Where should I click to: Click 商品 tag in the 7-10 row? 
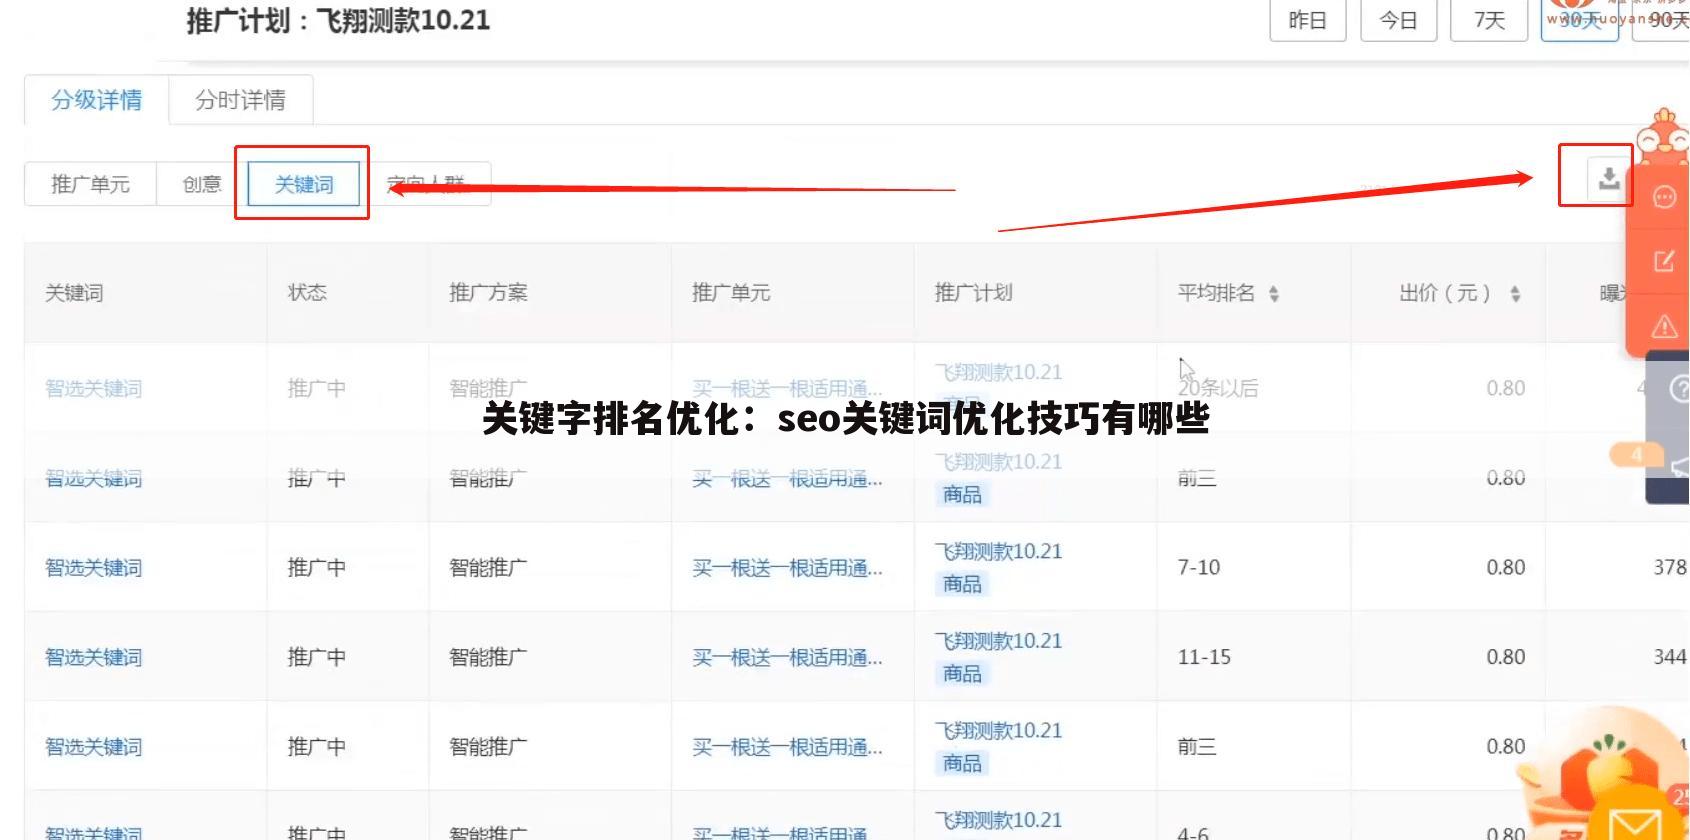click(963, 584)
